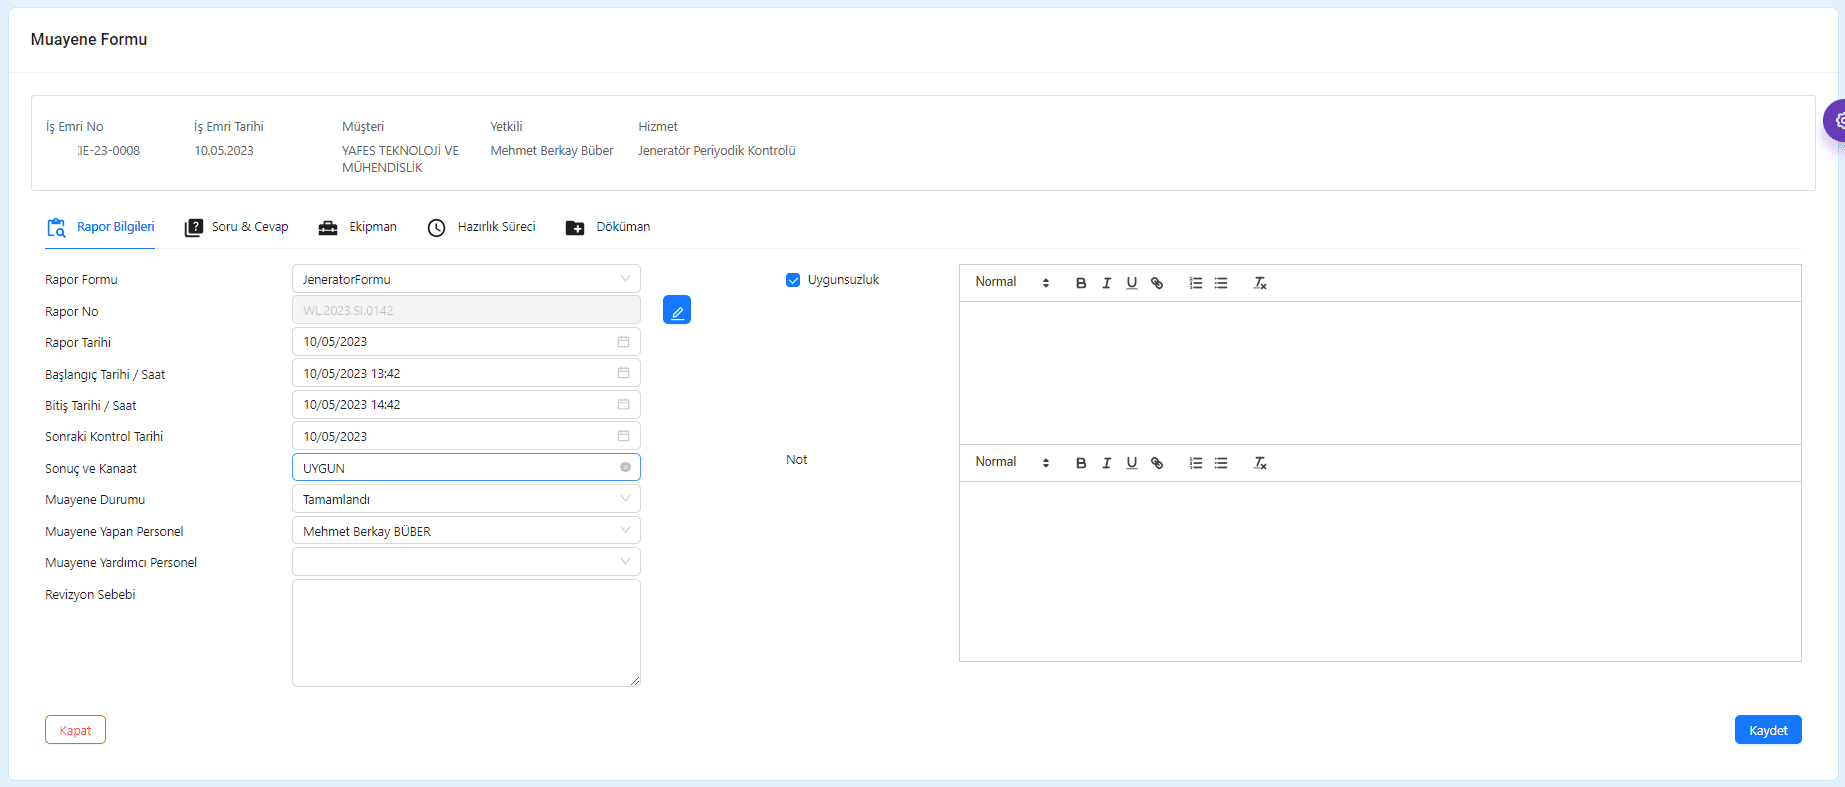Click the Sonraki Kontrol Tarihi date value
The image size is (1845, 787).
(335, 436)
